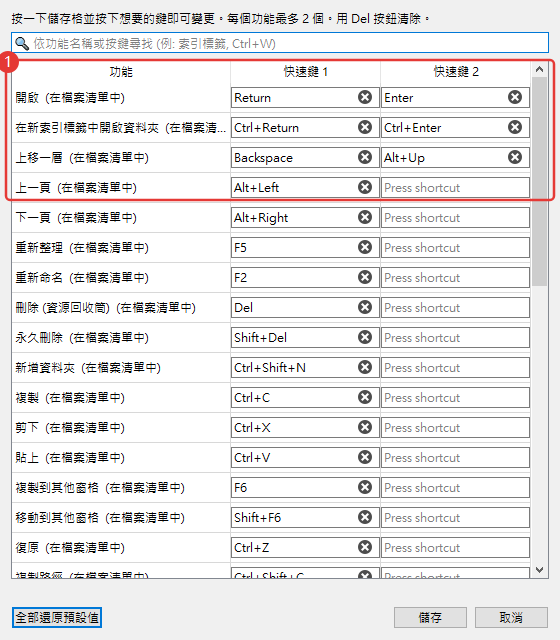This screenshot has height=640, width=560.
Task: Clear the Ctrl+Z shortcut for 復原
Action: tap(365, 547)
